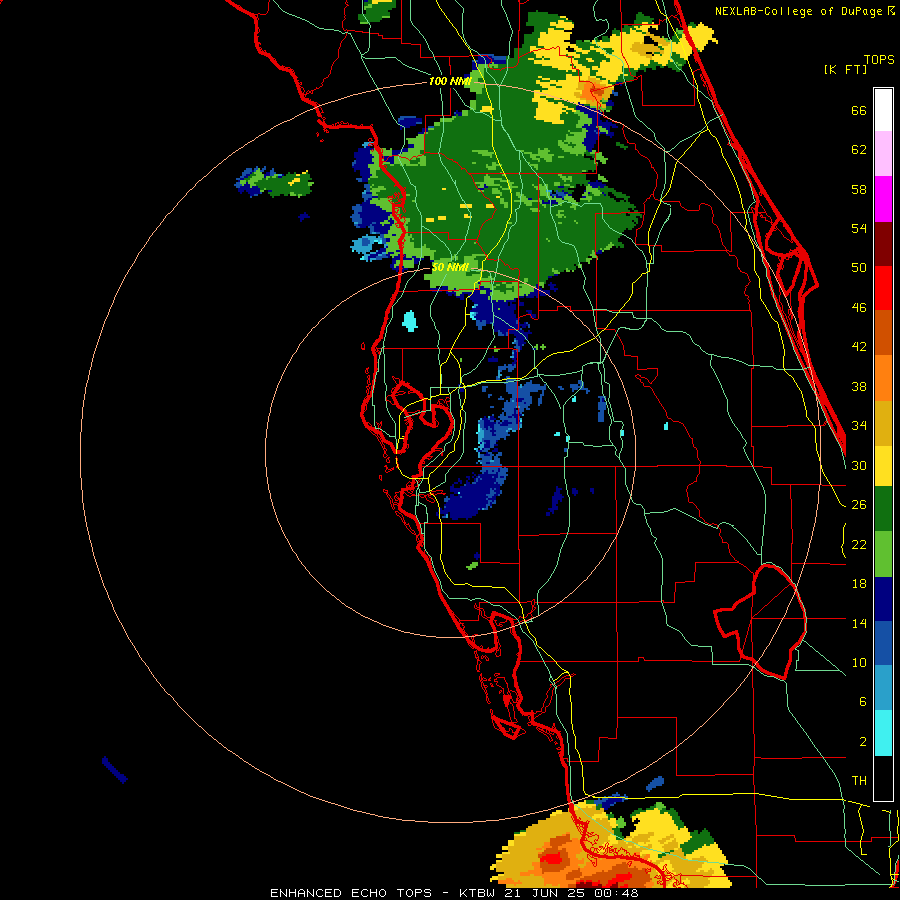Select the dark maroon legend color block
This screenshot has width=900, height=900.
[883, 244]
